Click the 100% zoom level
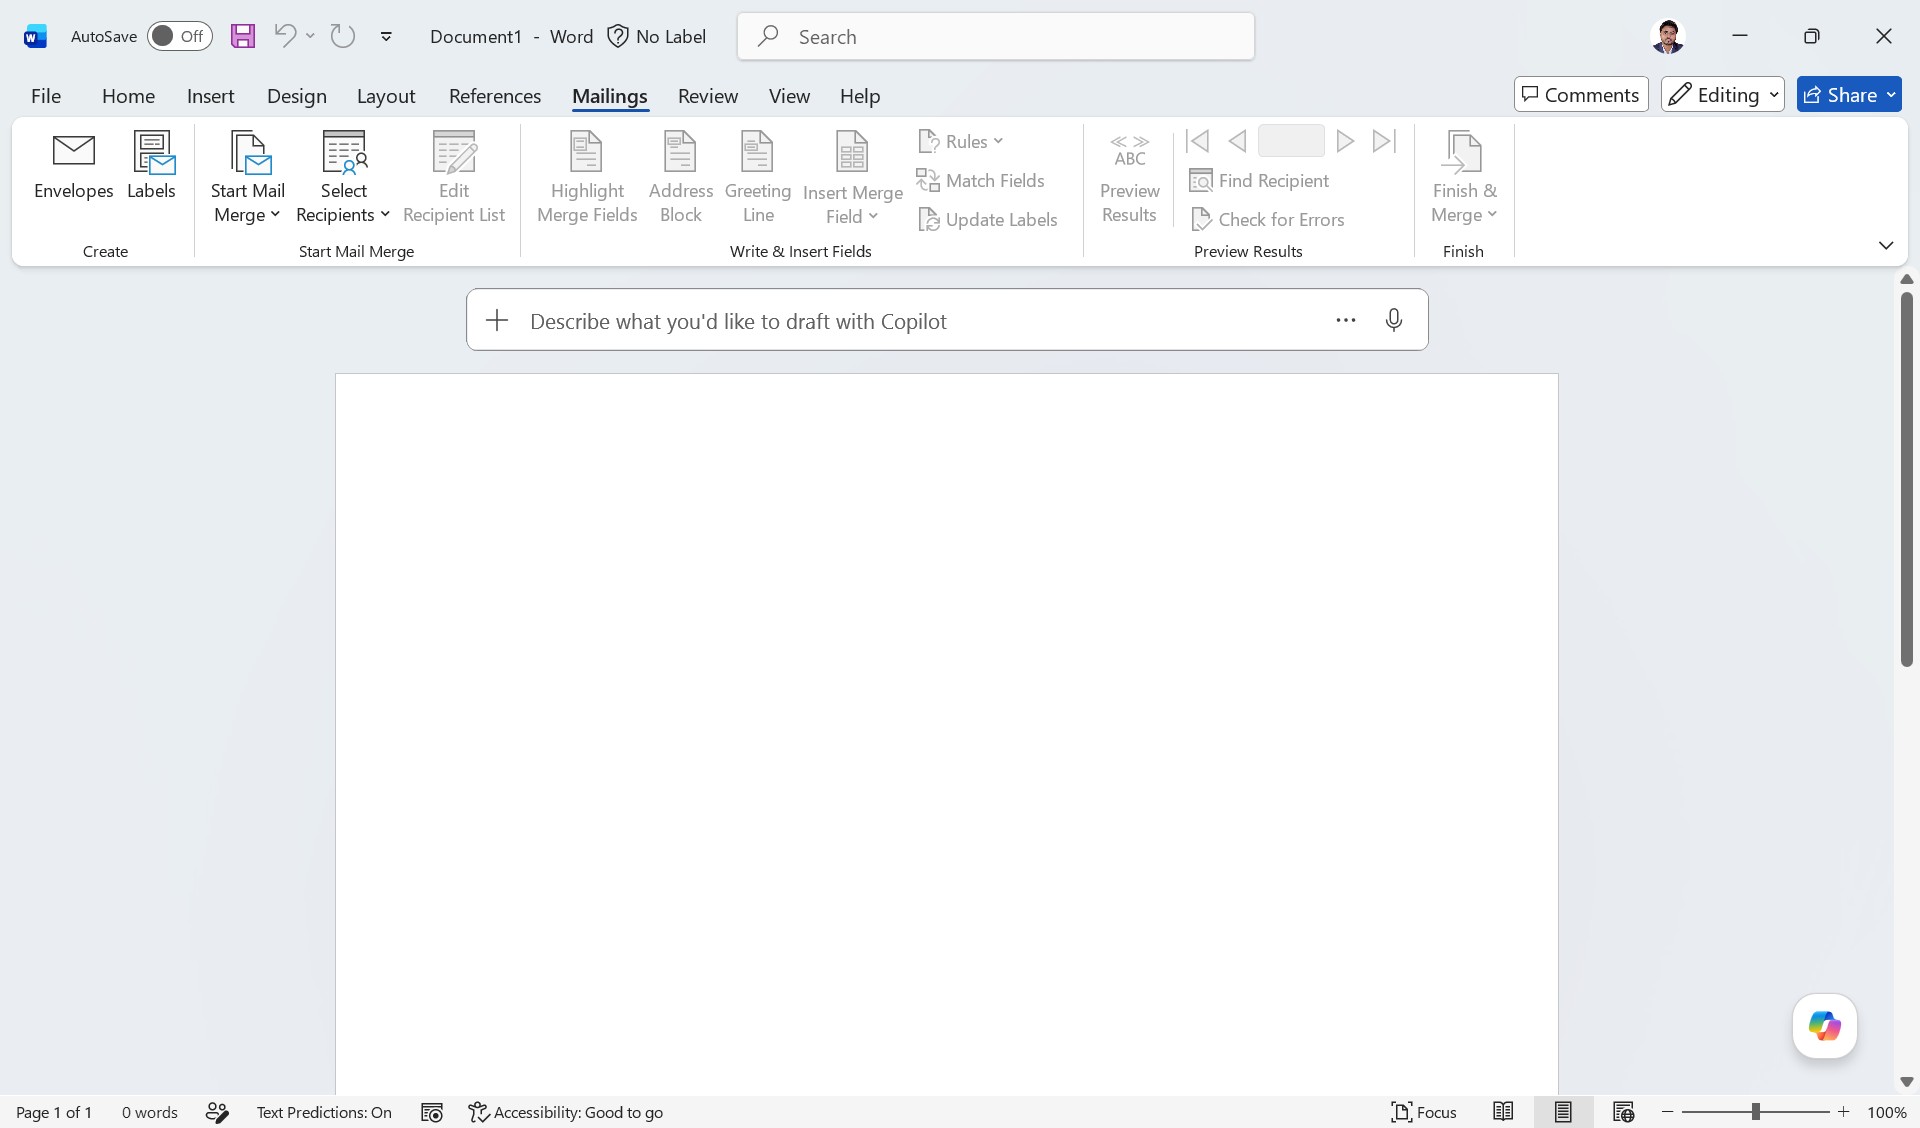This screenshot has width=1920, height=1128. (x=1887, y=1112)
